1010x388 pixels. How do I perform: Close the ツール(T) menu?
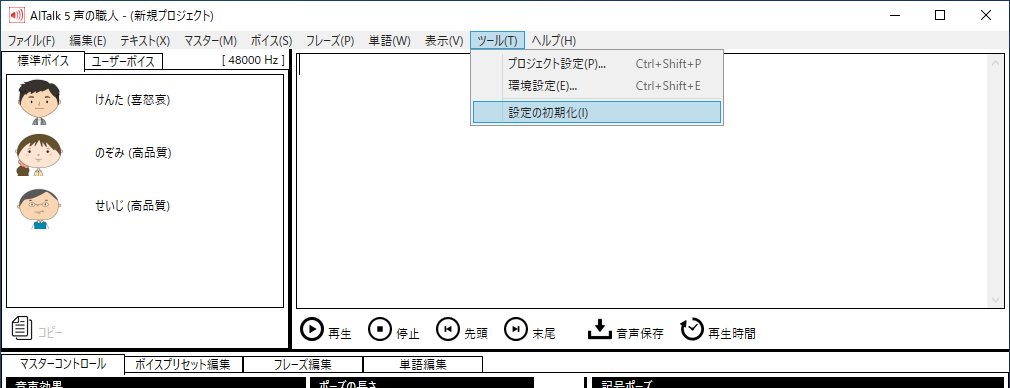(x=497, y=41)
